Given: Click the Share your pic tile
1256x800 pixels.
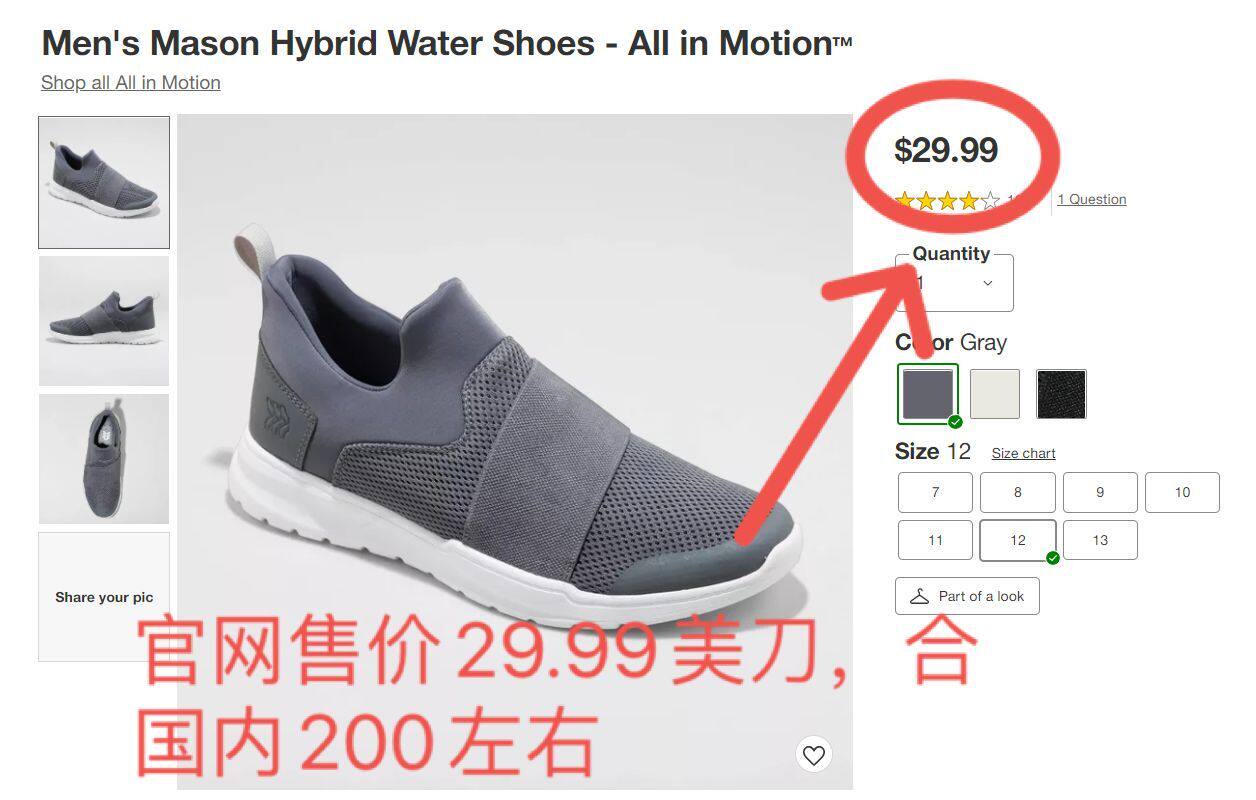Looking at the screenshot, I should (104, 597).
